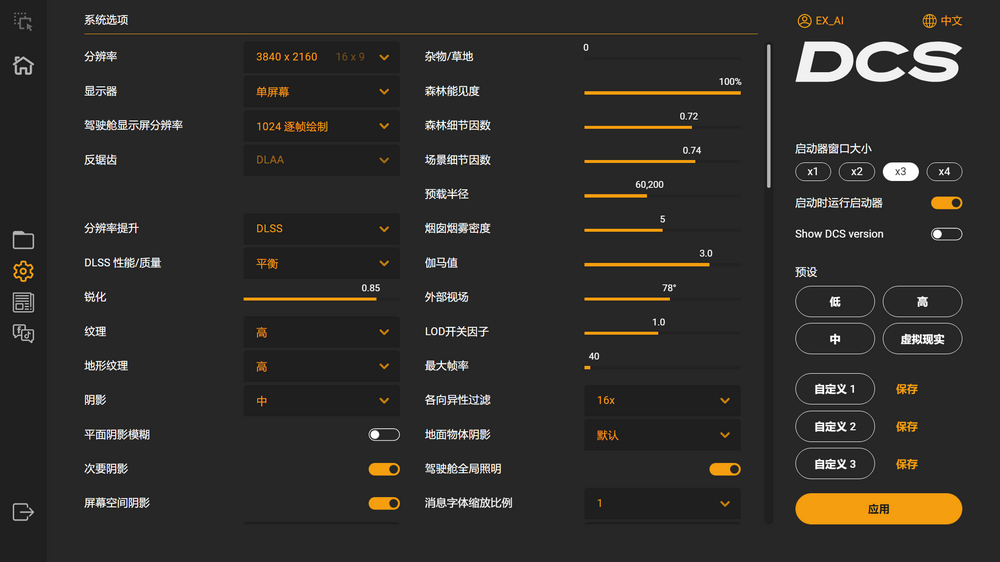Click the chat bubbles icon in the sidebar
The width and height of the screenshot is (1000, 562).
(23, 333)
